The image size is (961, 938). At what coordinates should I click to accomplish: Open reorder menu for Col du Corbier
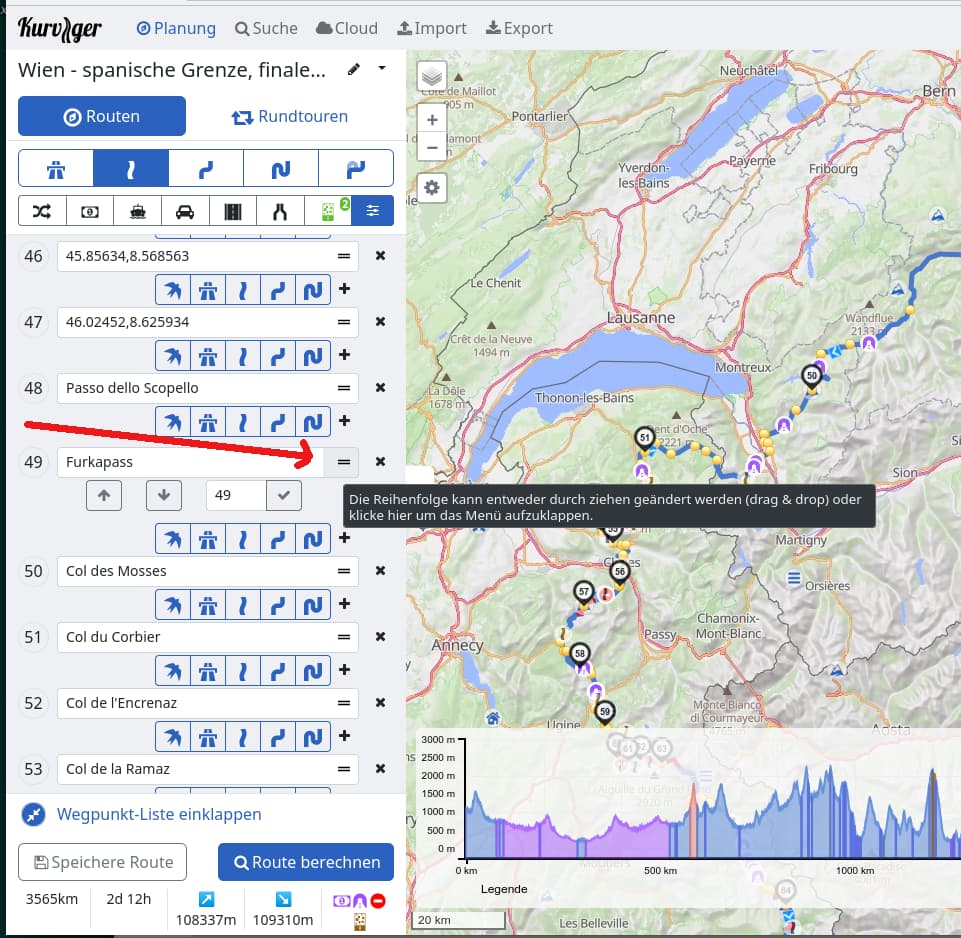344,637
